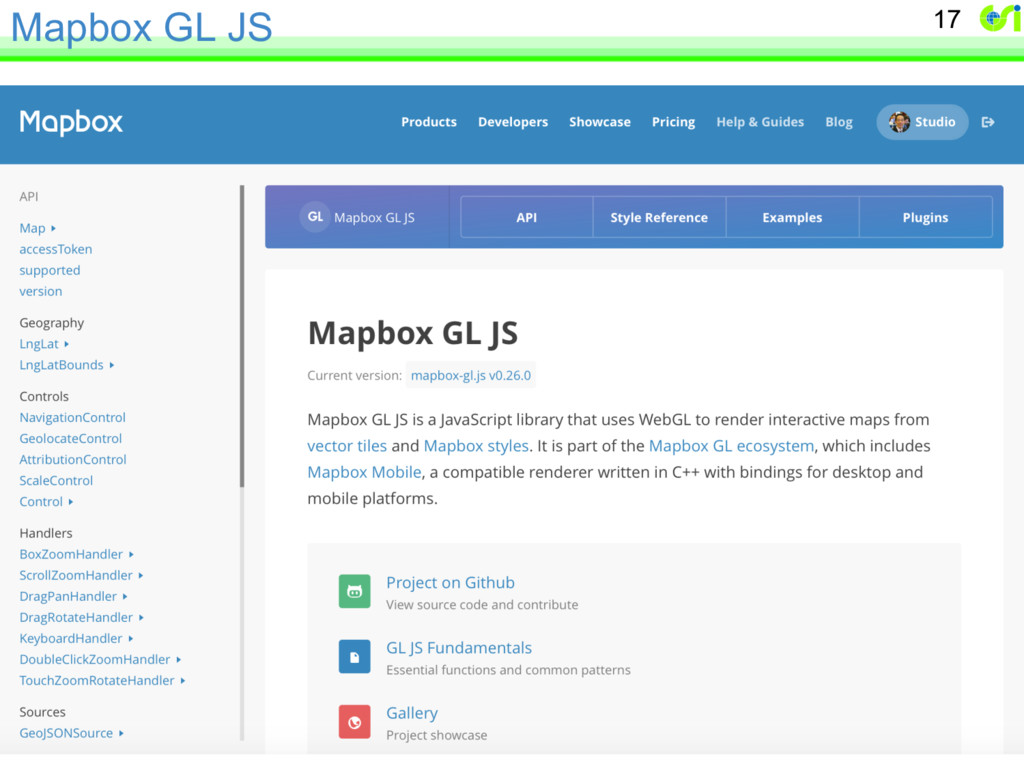Screen dimensions: 1024x768
Task: Switch to the API tab
Action: click(526, 217)
